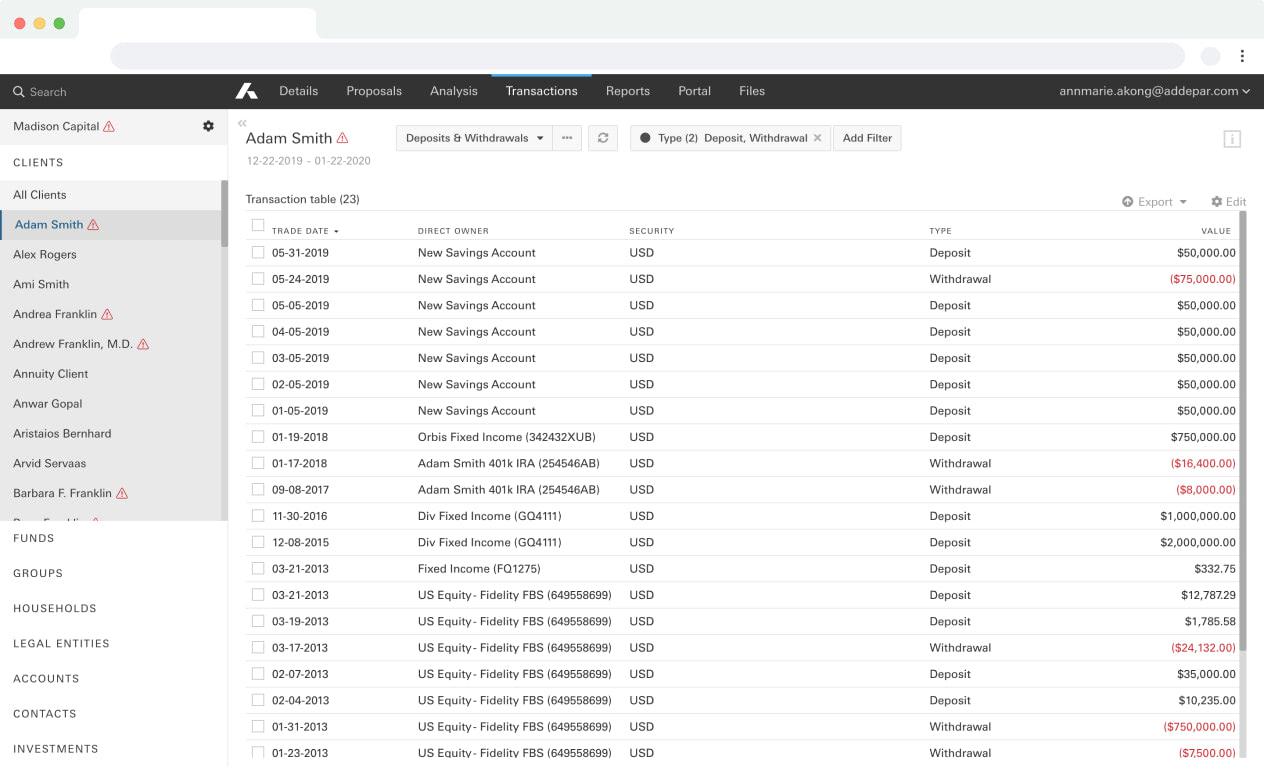Screen dimensions: 1264x776
Task: Open search using the magnifying glass icon
Action: coord(18,91)
